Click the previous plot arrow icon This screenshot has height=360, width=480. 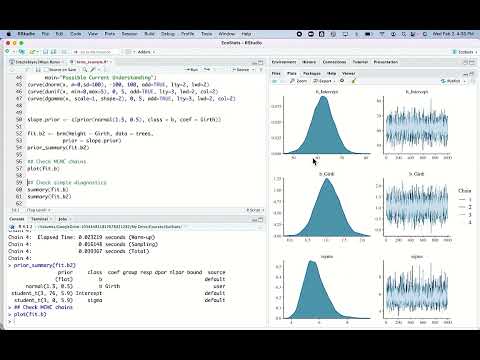(x=275, y=81)
